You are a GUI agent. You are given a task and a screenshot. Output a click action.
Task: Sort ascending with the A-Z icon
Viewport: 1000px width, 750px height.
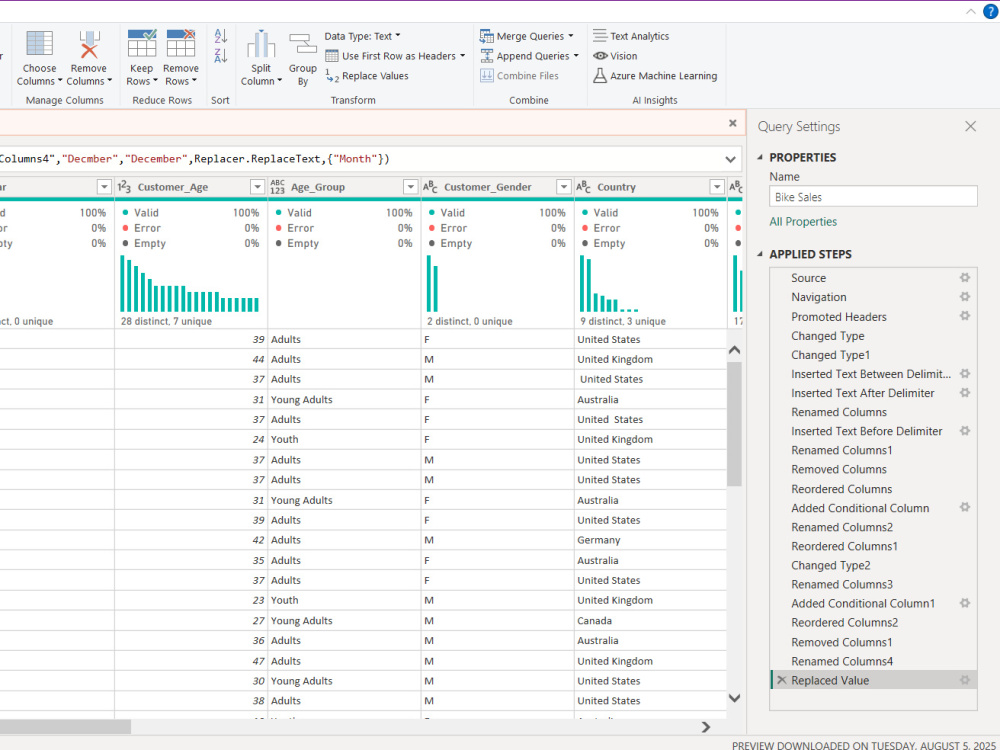coord(221,36)
